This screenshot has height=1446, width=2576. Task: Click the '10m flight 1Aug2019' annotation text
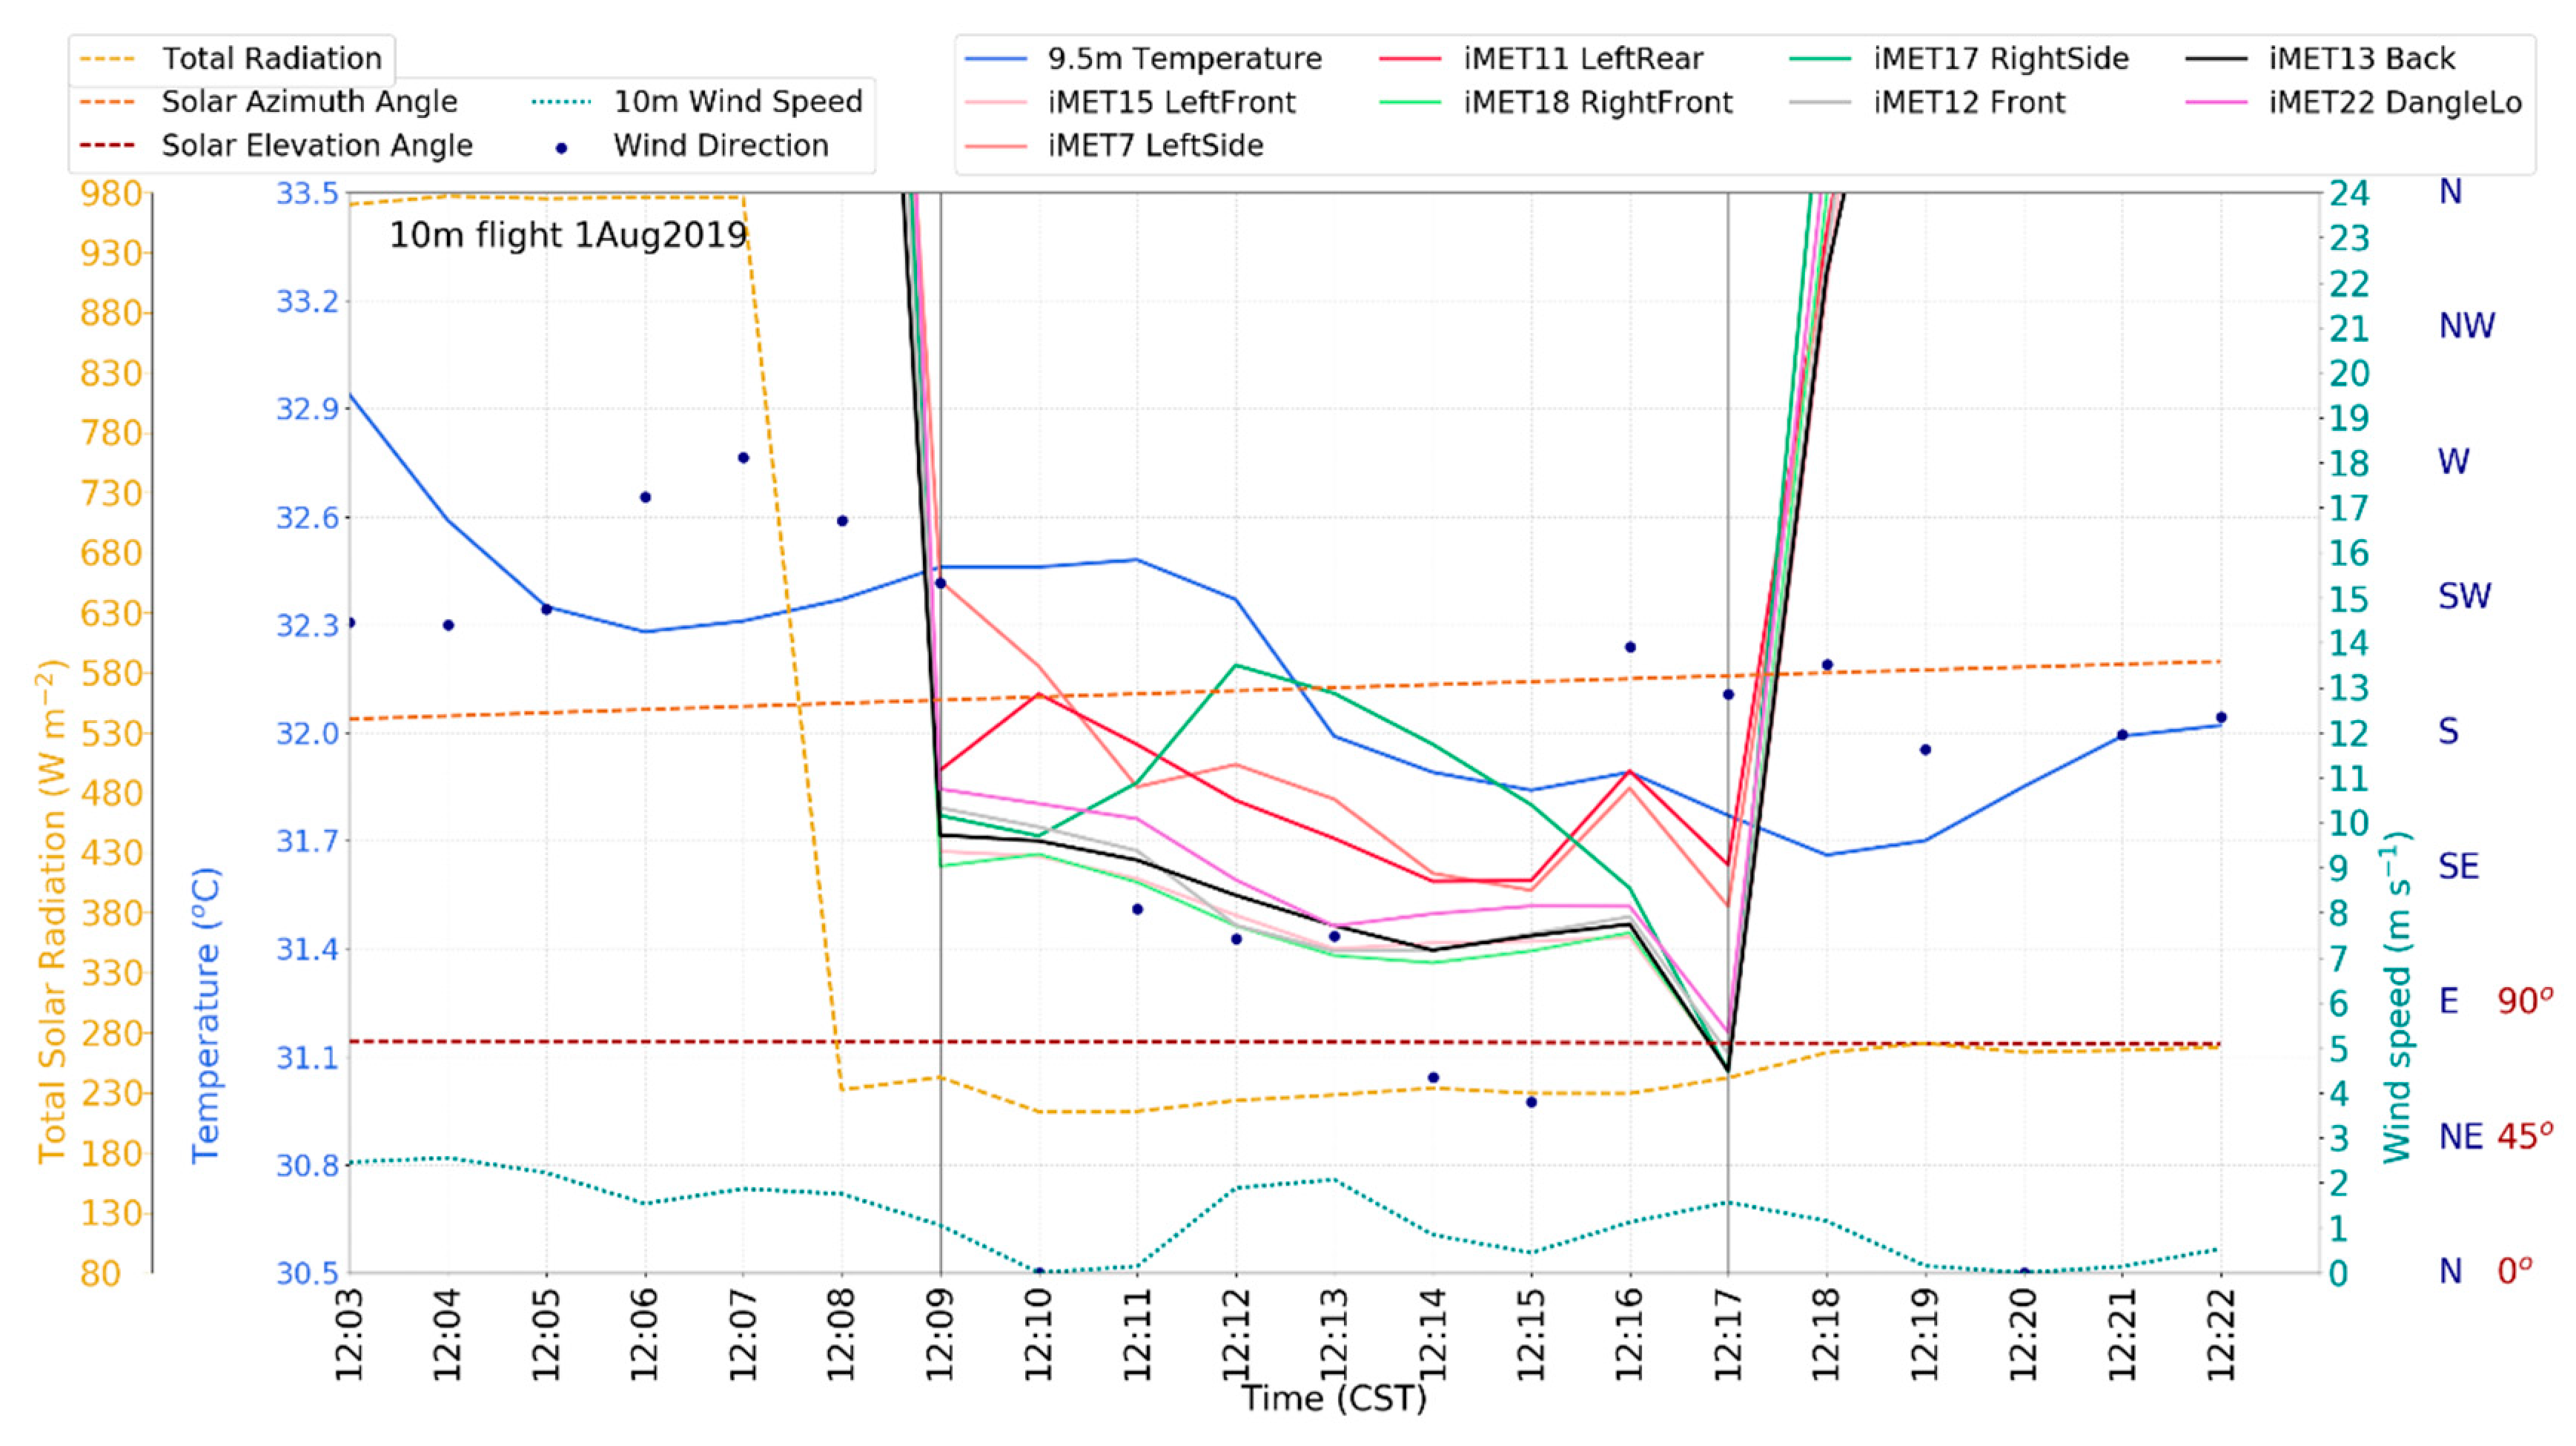(x=568, y=235)
